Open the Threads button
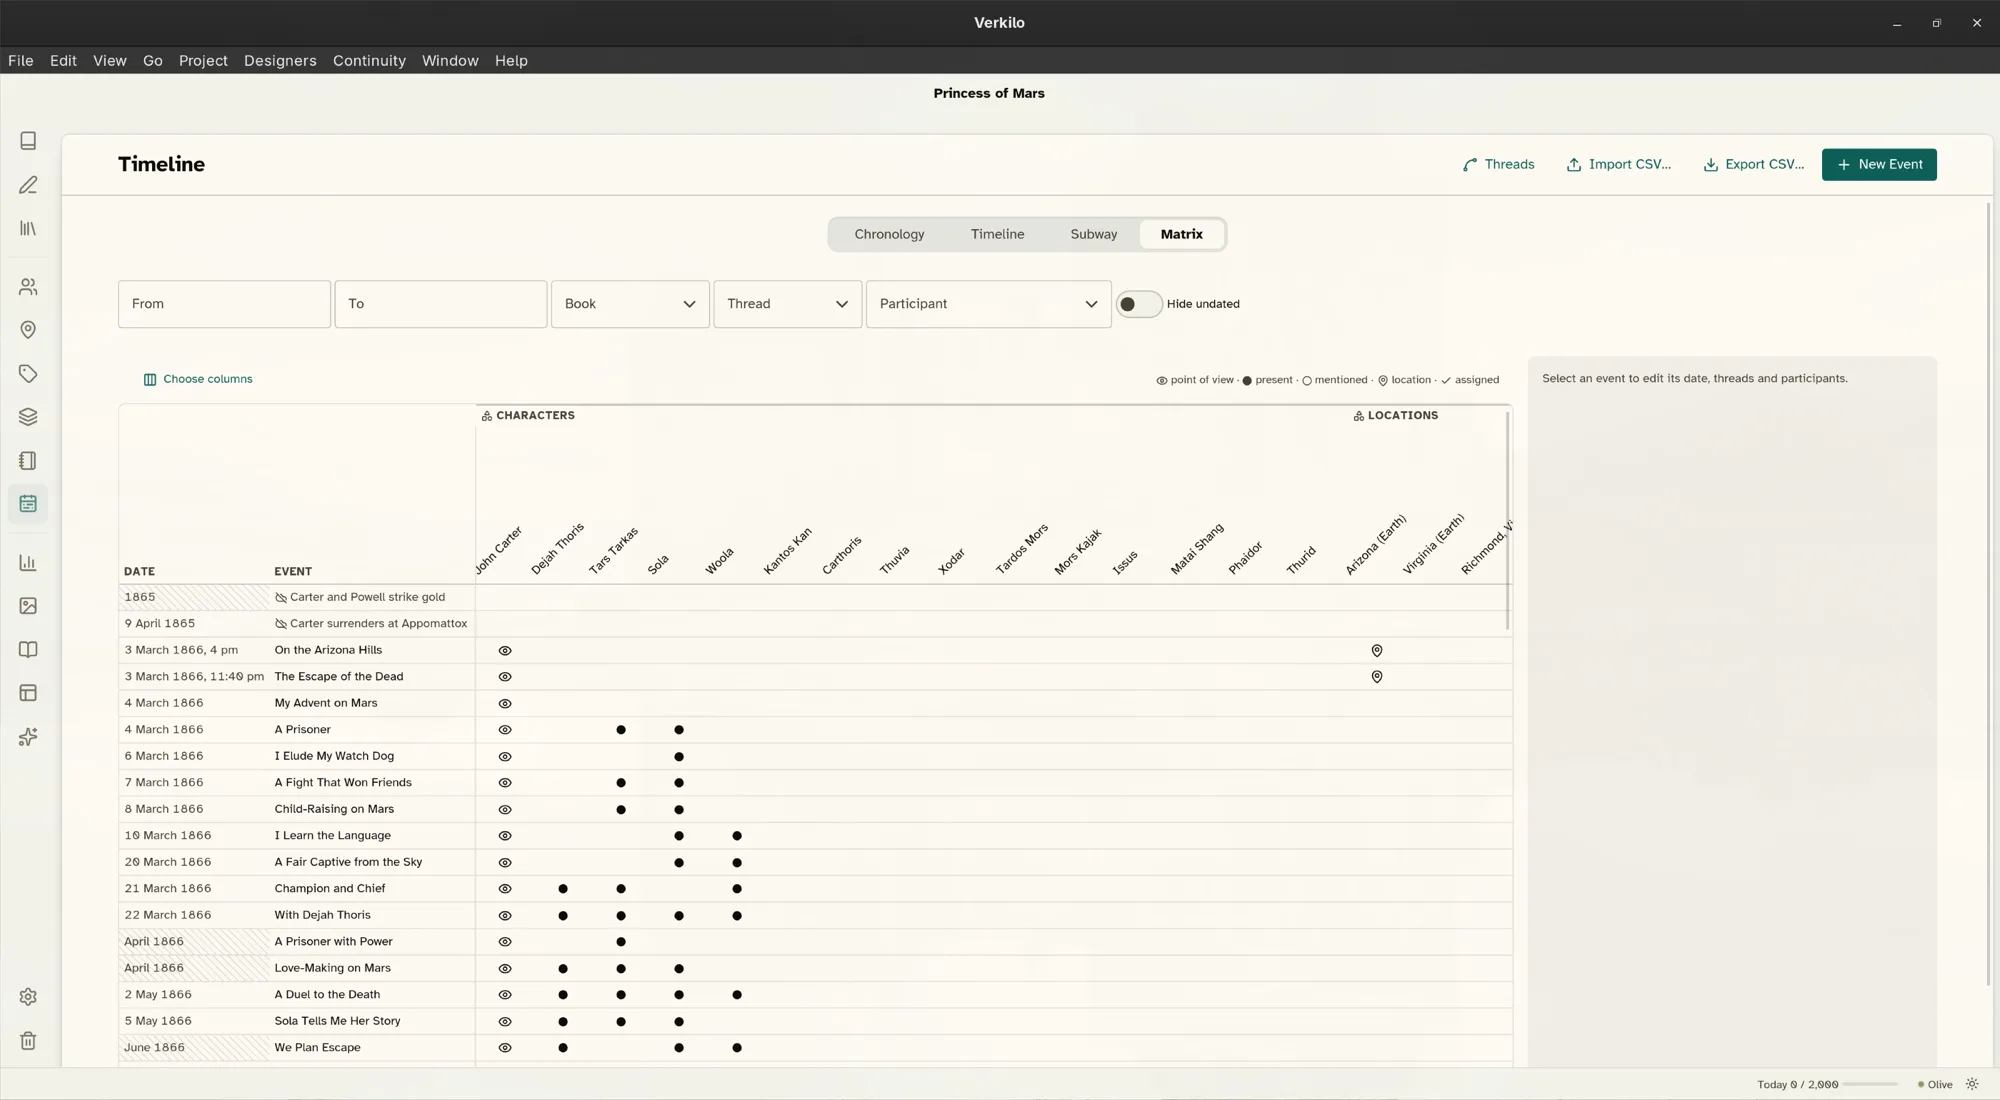 [1498, 165]
